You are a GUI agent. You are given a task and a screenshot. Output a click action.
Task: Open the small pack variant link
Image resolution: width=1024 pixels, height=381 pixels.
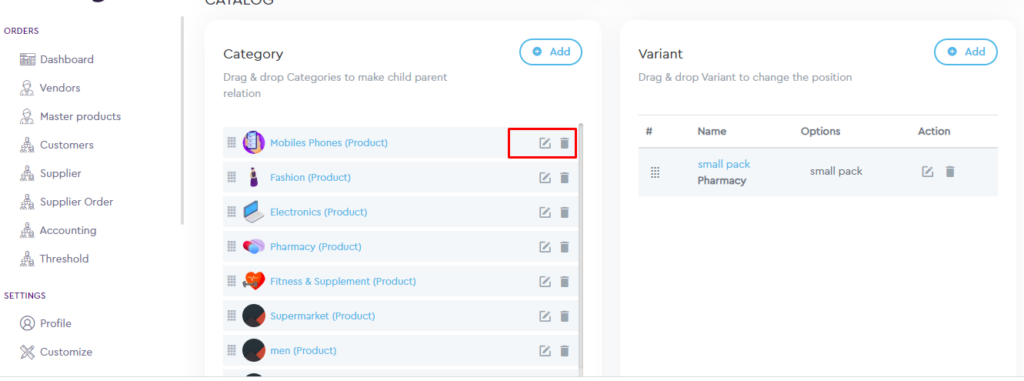click(724, 165)
